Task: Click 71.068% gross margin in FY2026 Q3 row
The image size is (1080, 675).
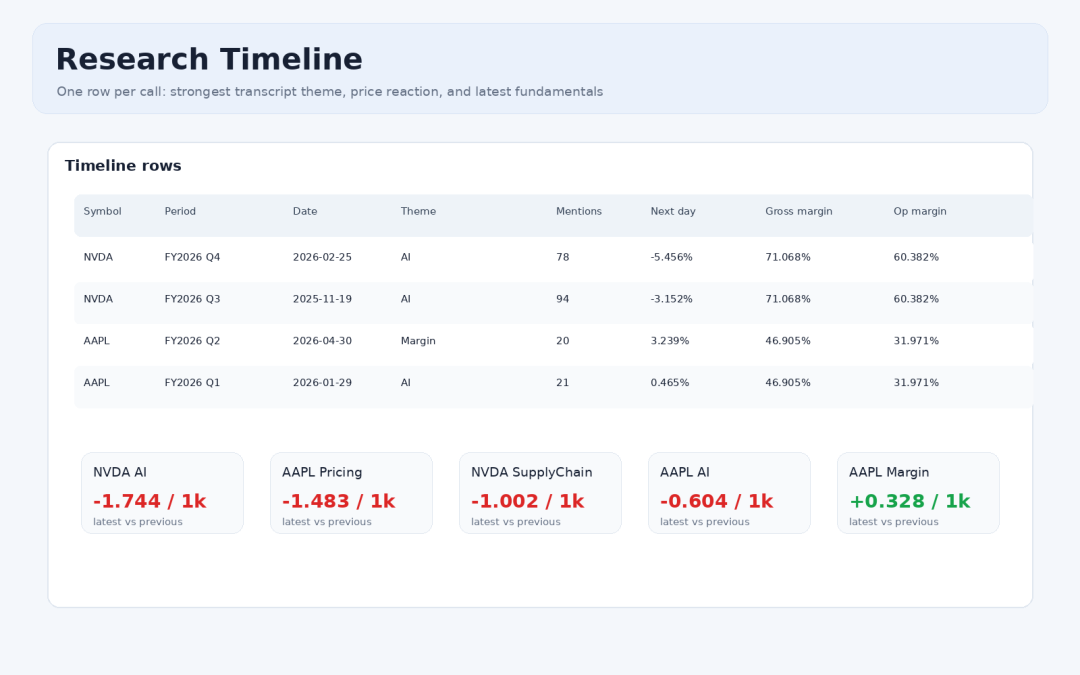Action: (x=788, y=299)
